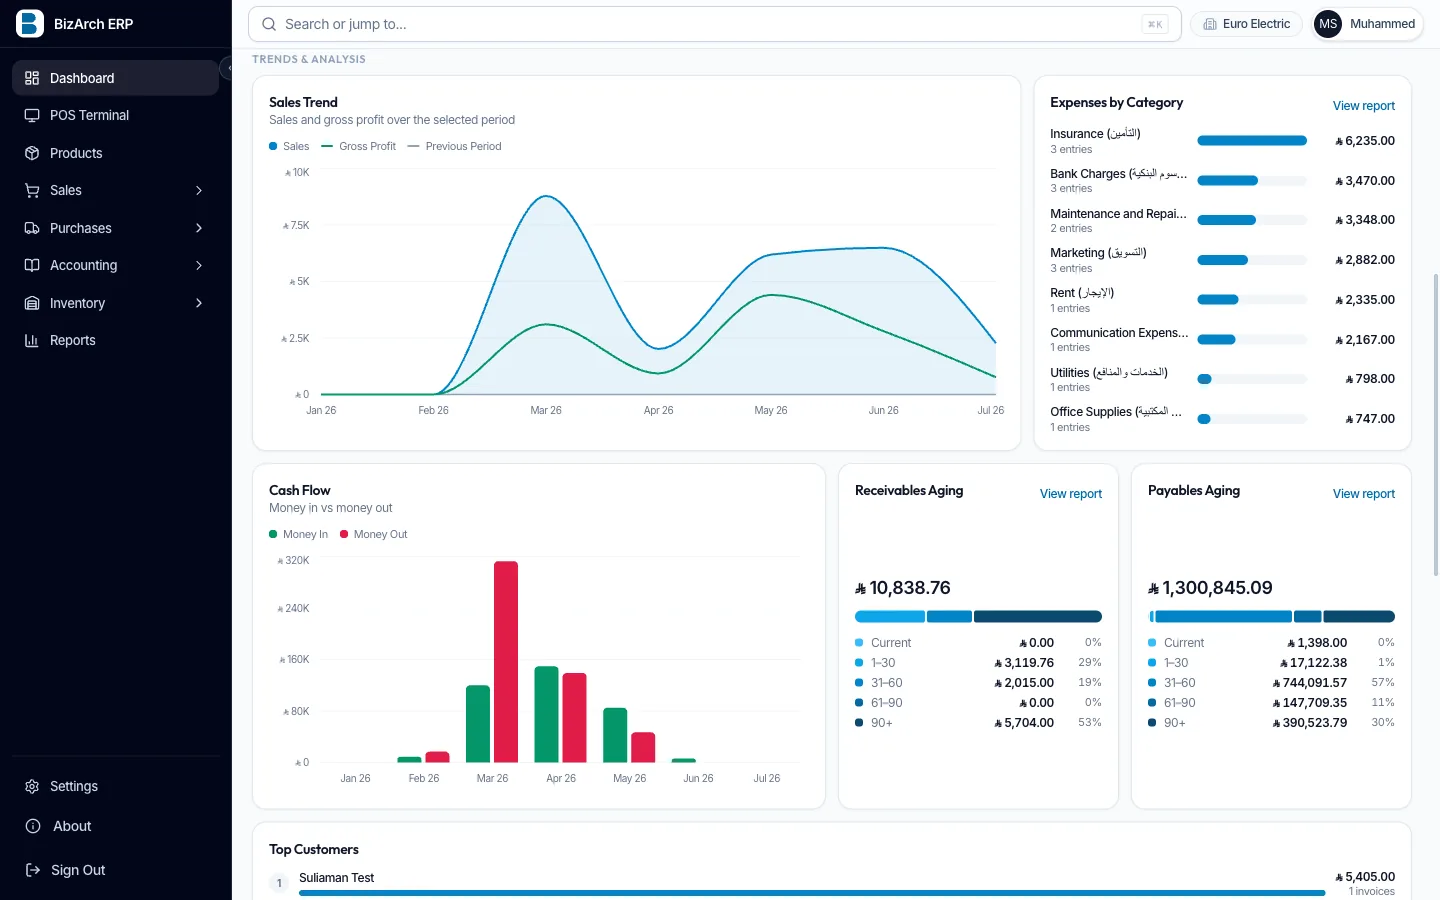Screen dimensions: 1440x900
Task: Focus the Search or jump to field
Action: 714,24
